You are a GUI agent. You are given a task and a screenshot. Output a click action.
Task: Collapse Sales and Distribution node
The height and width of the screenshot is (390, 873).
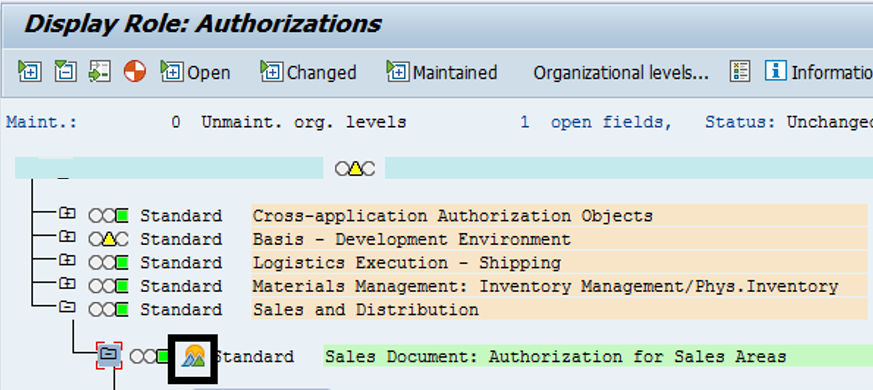[x=67, y=306]
